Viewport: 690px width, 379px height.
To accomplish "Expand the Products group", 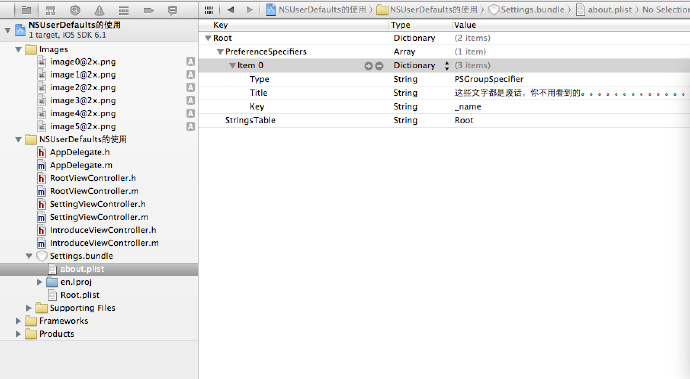I will [18, 334].
